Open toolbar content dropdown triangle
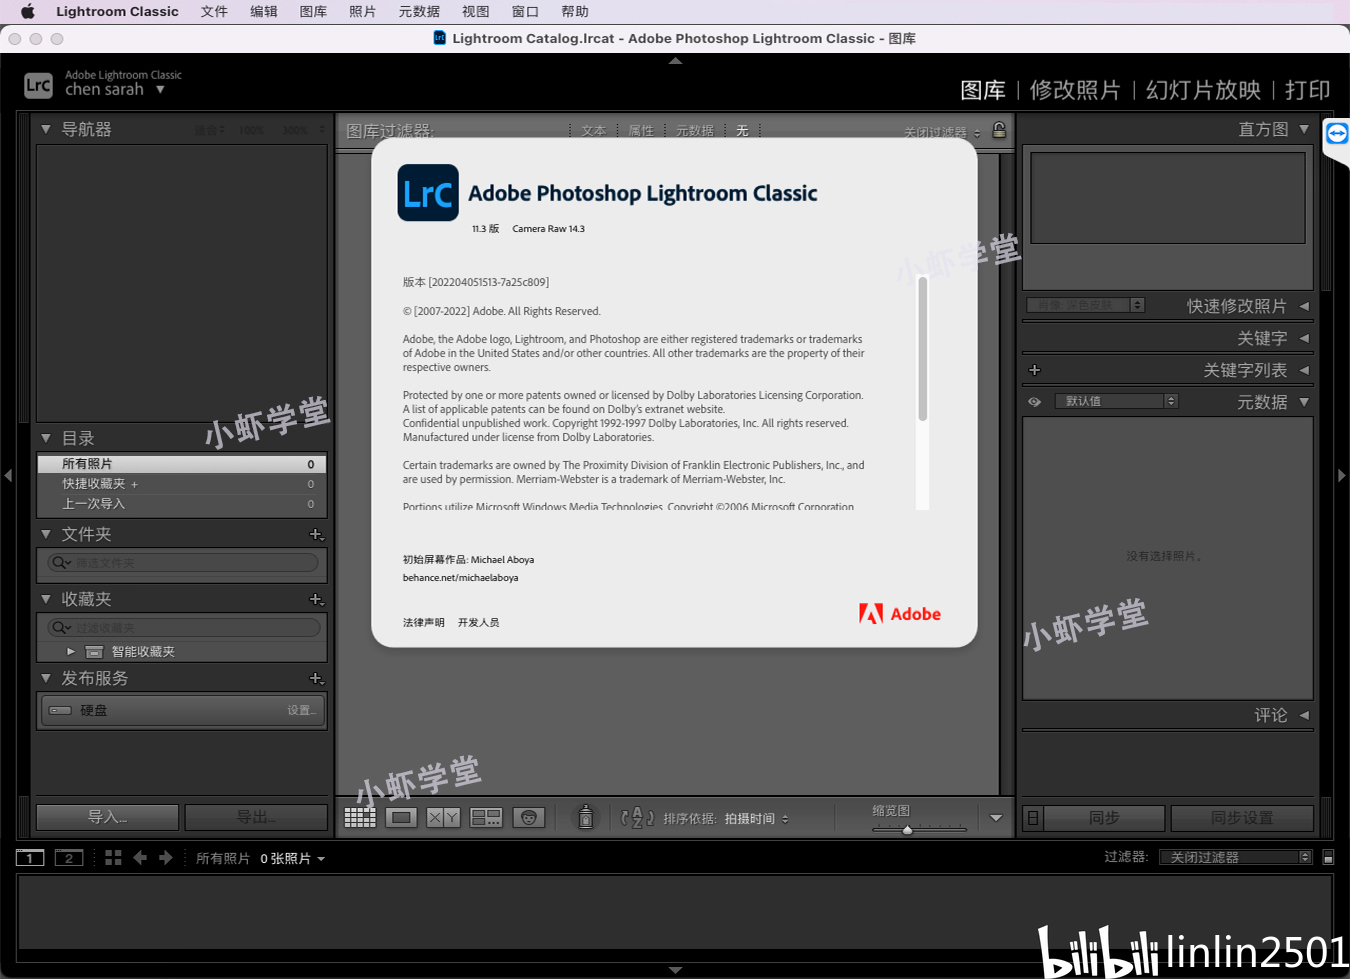Image resolution: width=1350 pixels, height=979 pixels. [x=996, y=818]
